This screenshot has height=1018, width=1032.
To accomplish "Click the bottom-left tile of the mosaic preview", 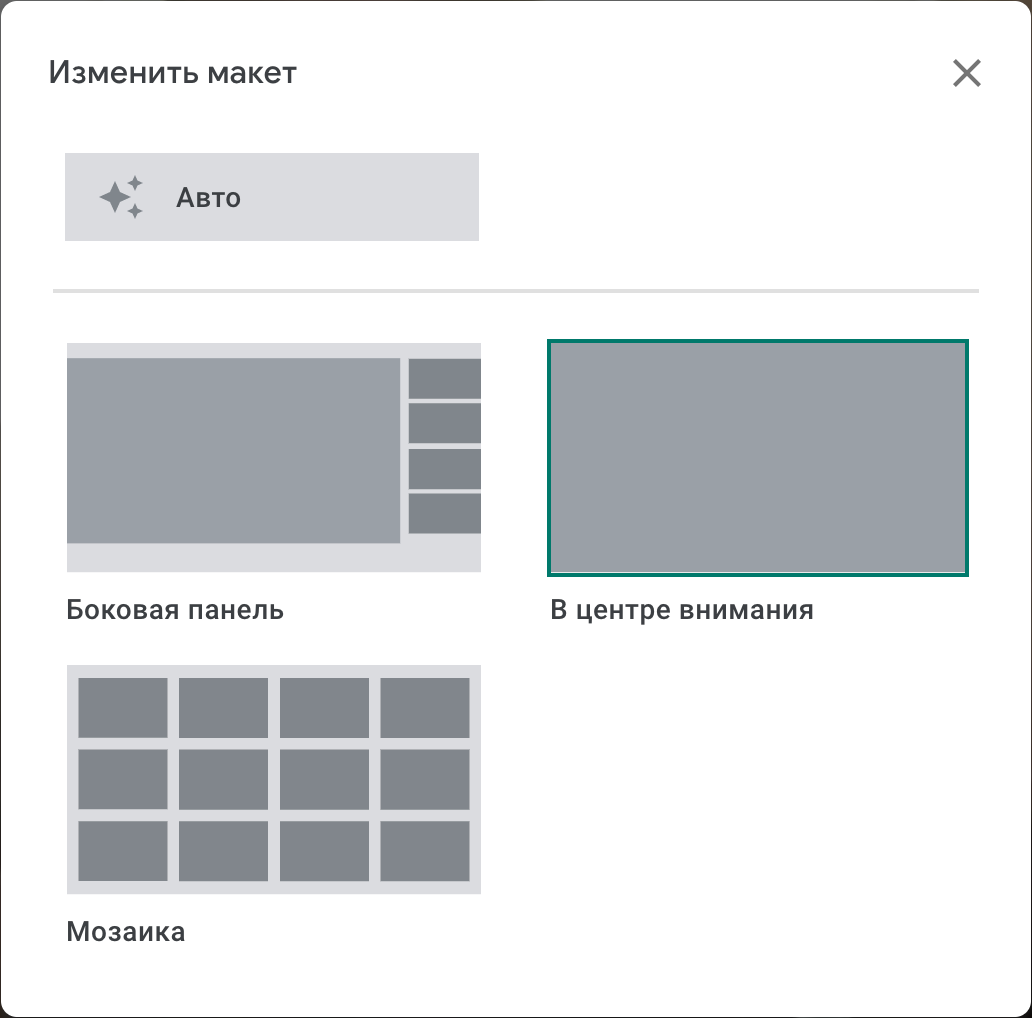I will point(123,851).
